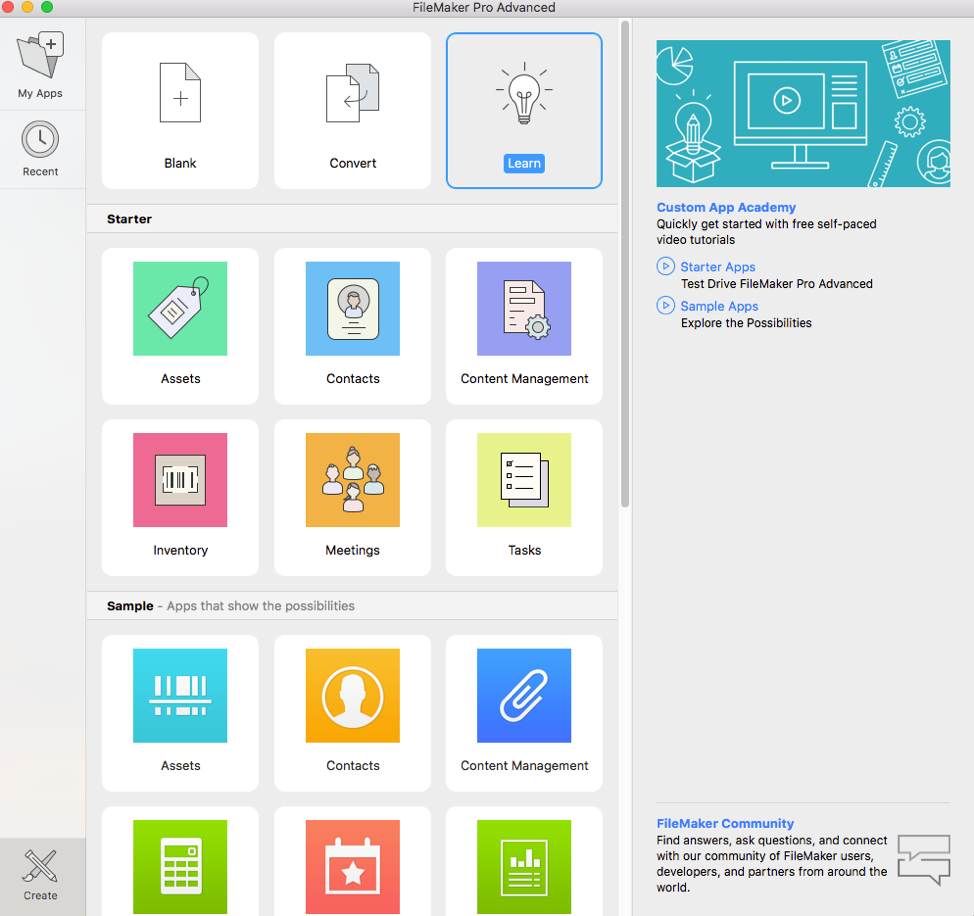The height and width of the screenshot is (916, 974).
Task: Choose the Tasks checklist template
Action: click(524, 497)
